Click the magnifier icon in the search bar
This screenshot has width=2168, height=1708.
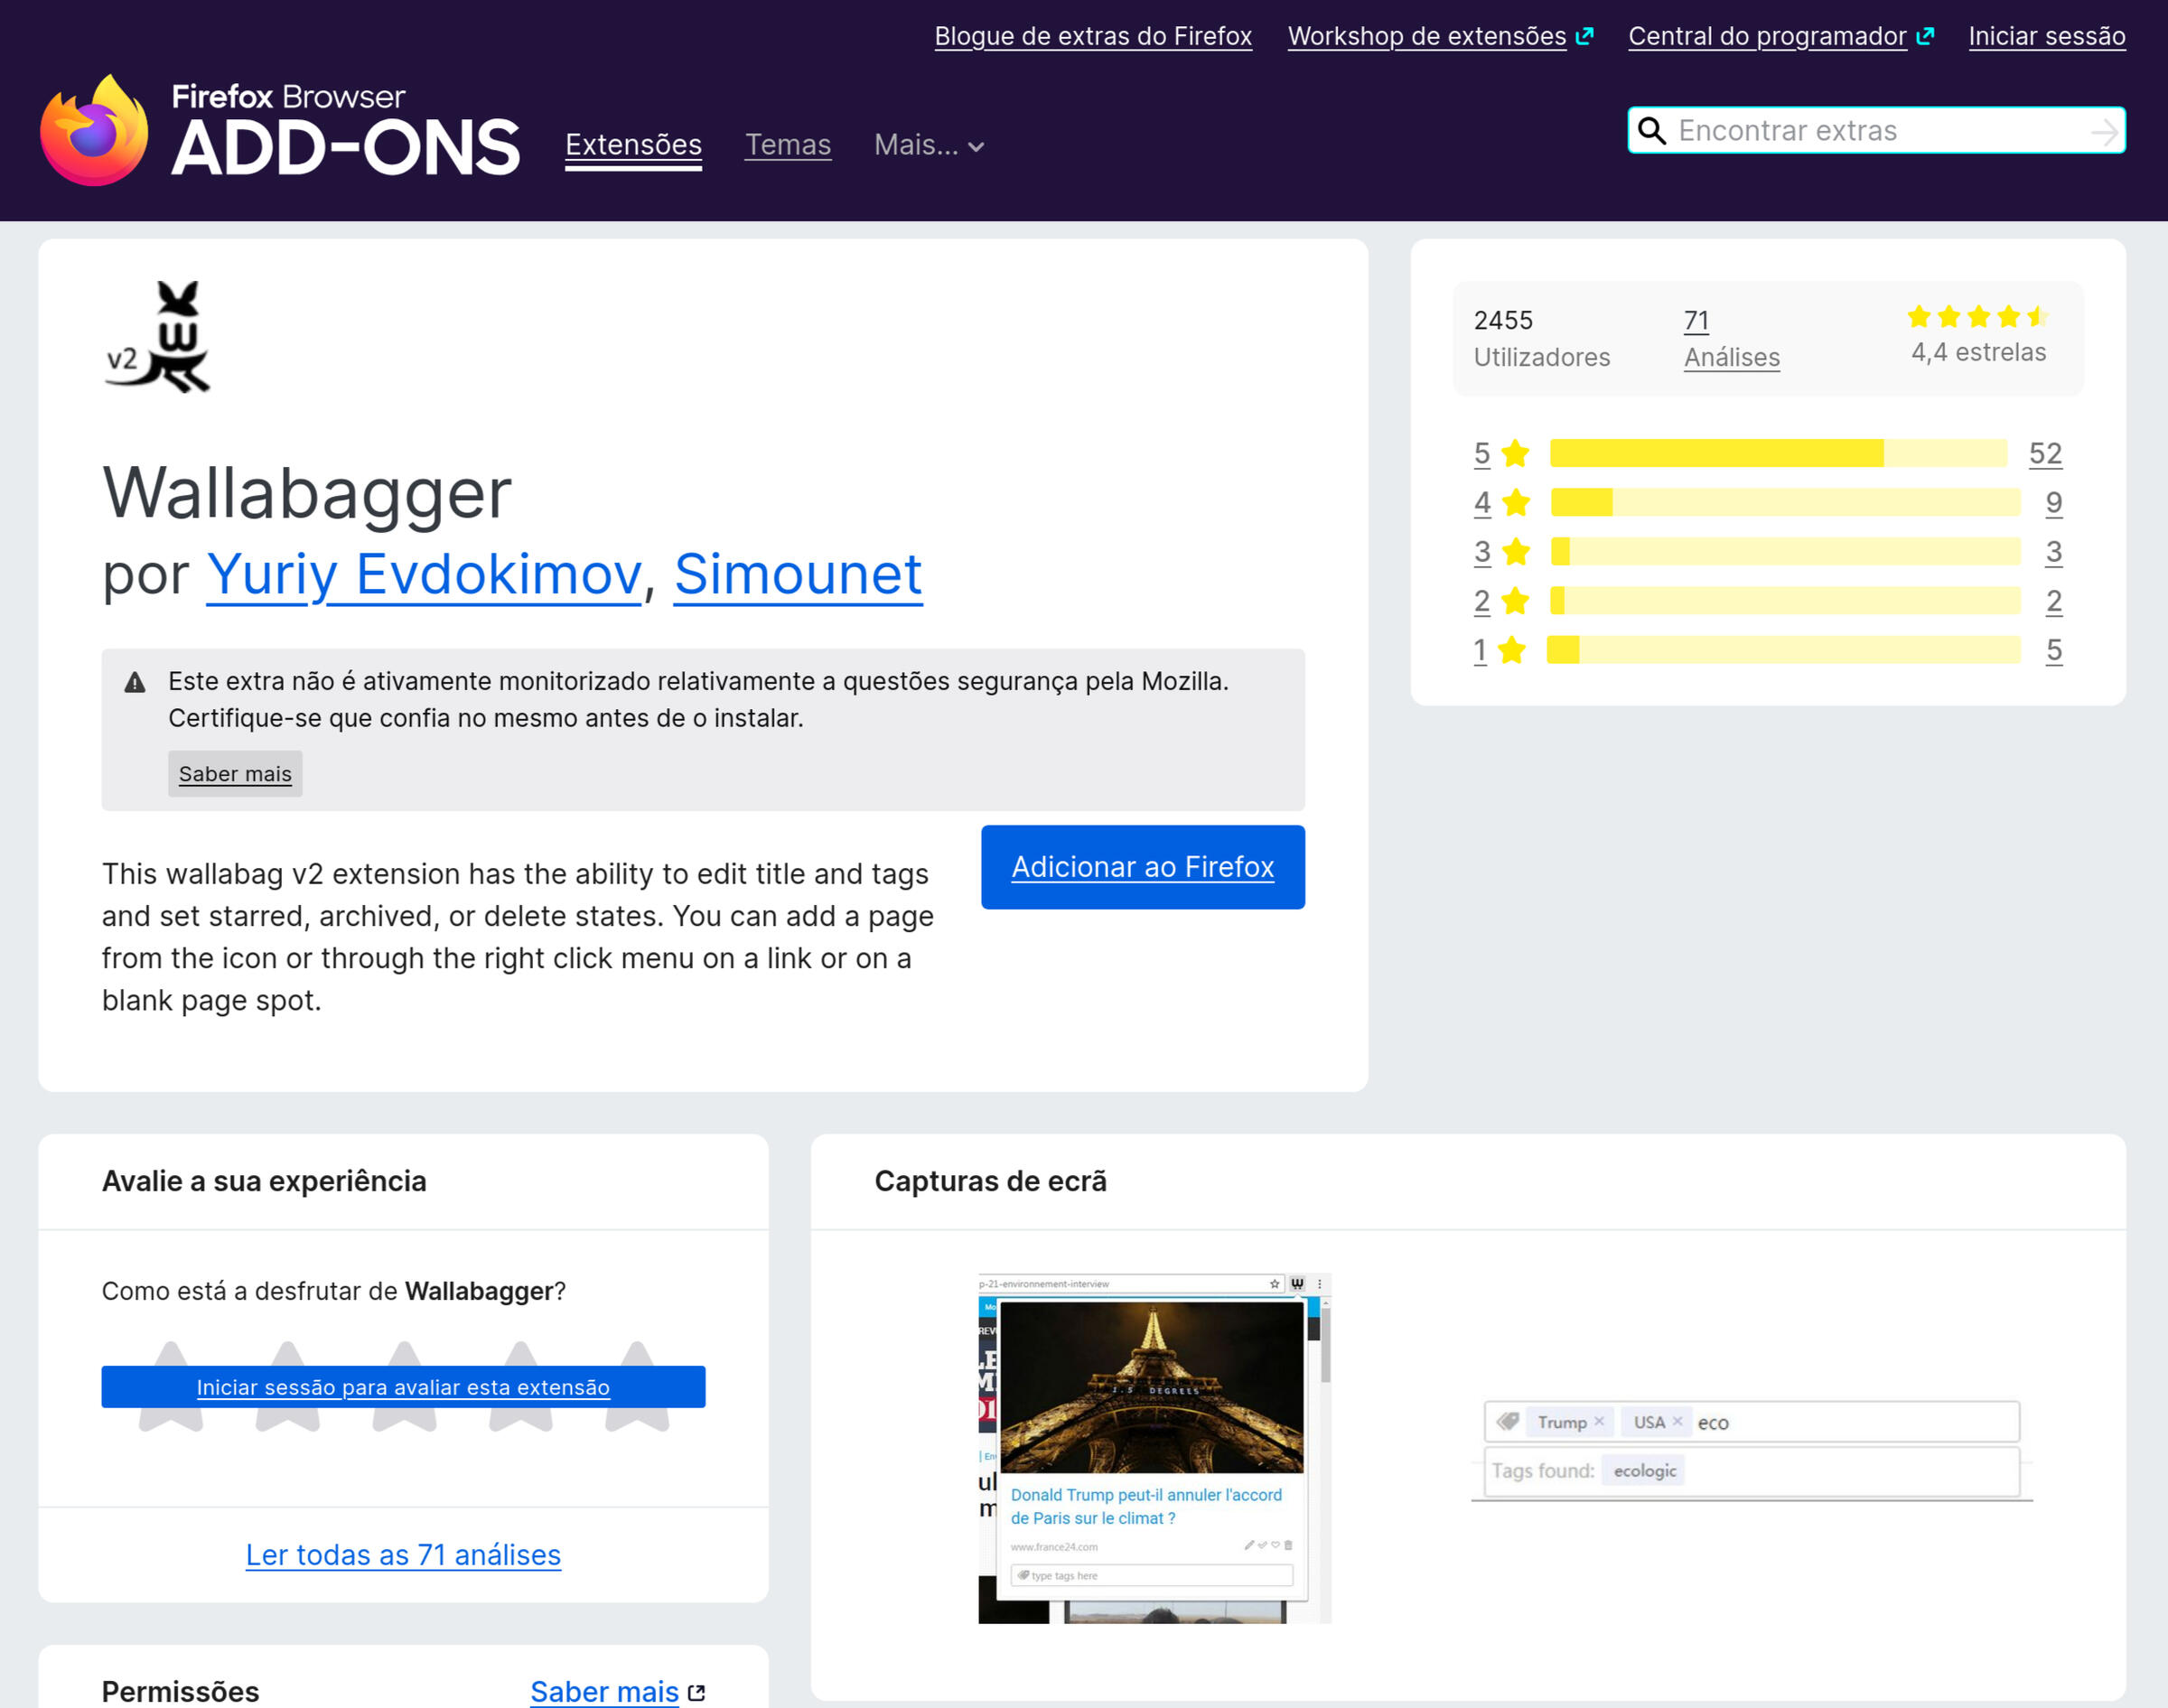(1651, 130)
